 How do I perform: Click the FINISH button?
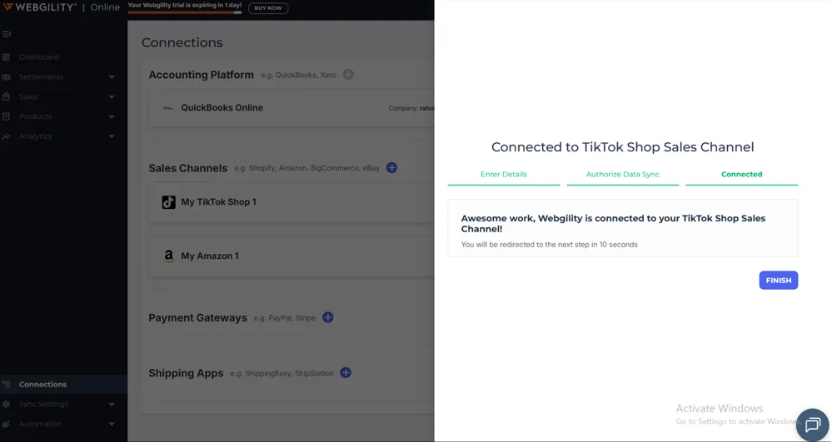(778, 280)
